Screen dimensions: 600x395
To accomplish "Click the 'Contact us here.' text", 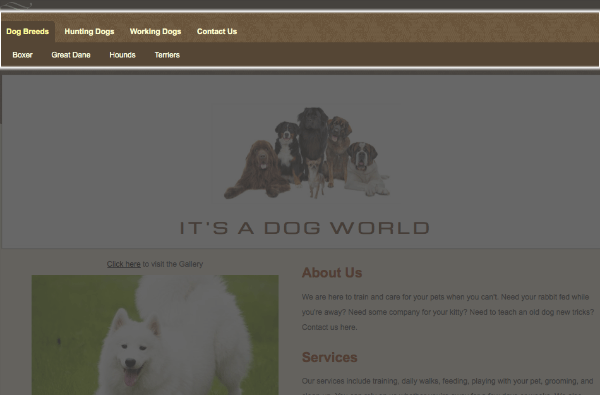I will pos(329,327).
